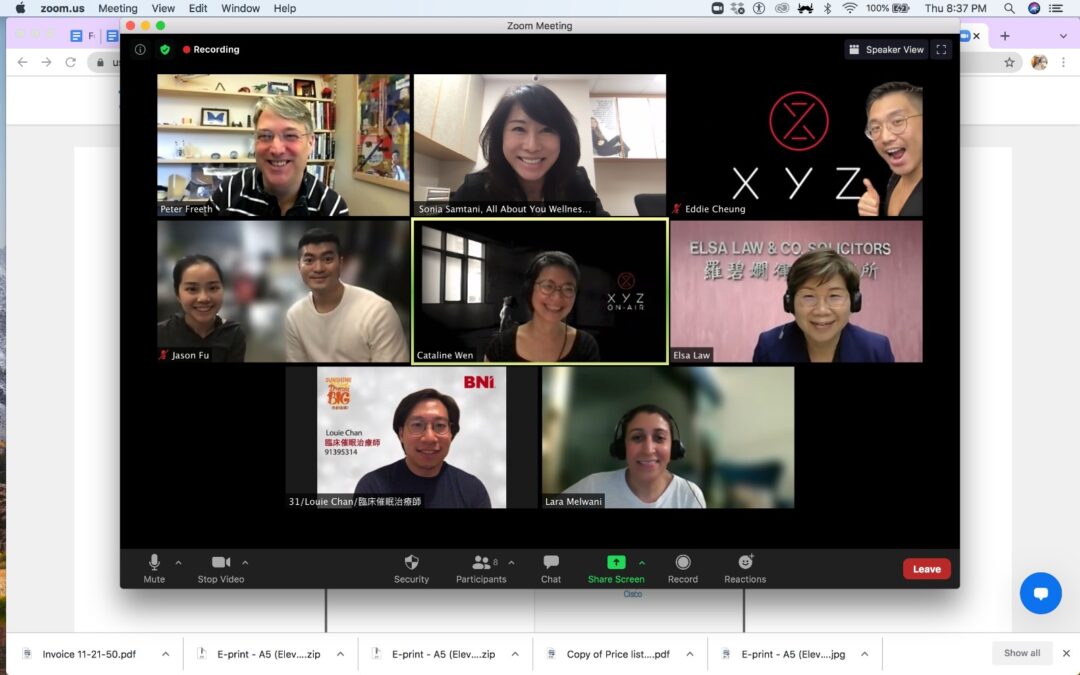
Task: Switch layout with Speaker View button
Action: 886,49
